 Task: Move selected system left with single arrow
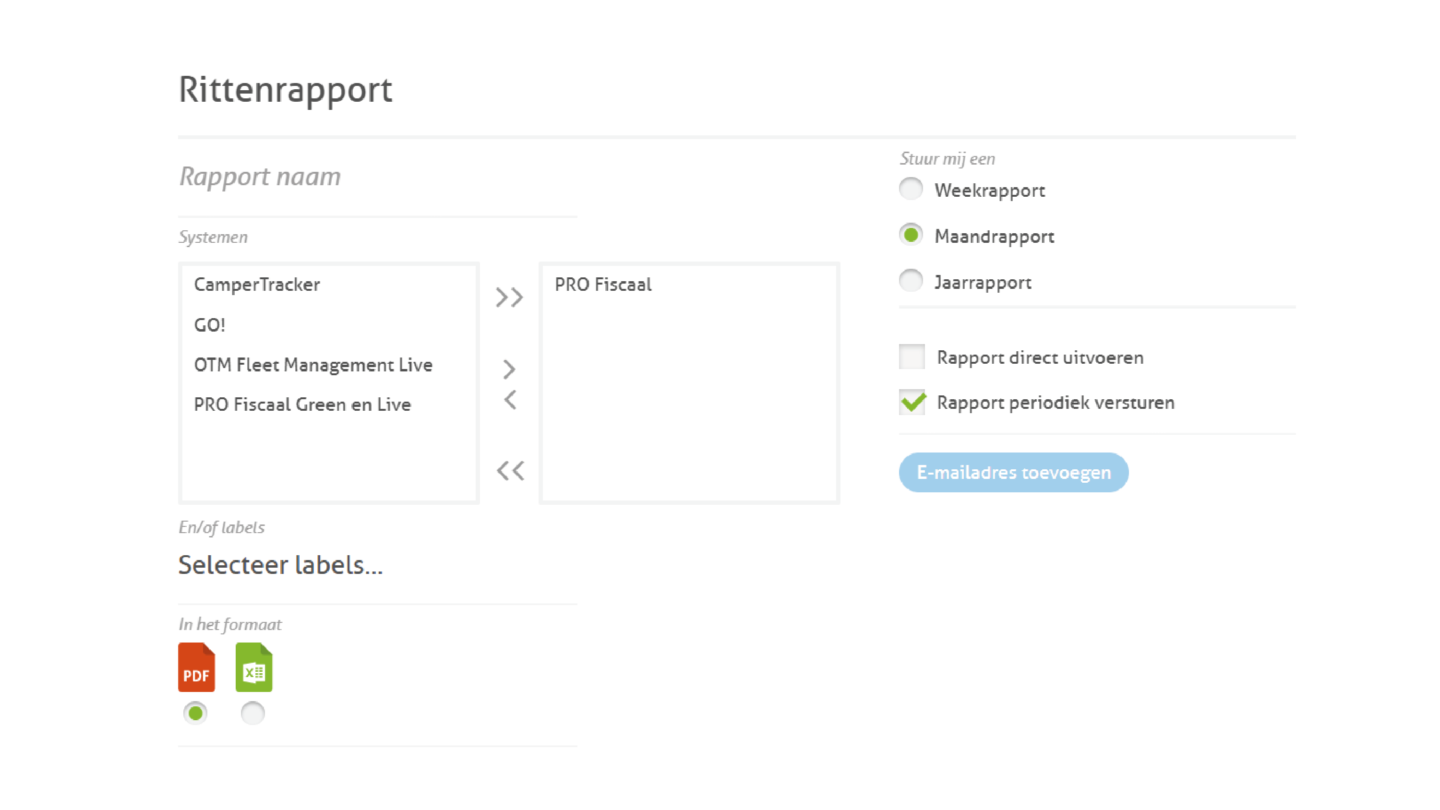[509, 400]
